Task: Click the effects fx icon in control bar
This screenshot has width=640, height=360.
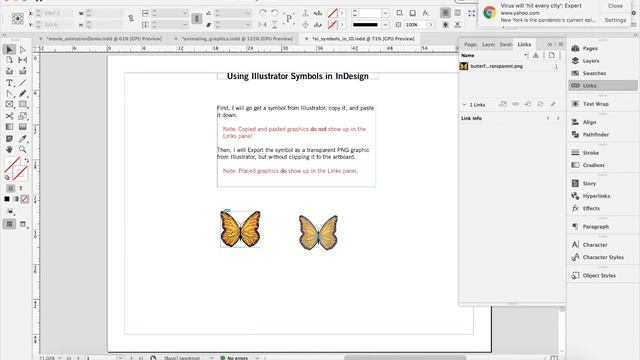Action: [x=426, y=13]
